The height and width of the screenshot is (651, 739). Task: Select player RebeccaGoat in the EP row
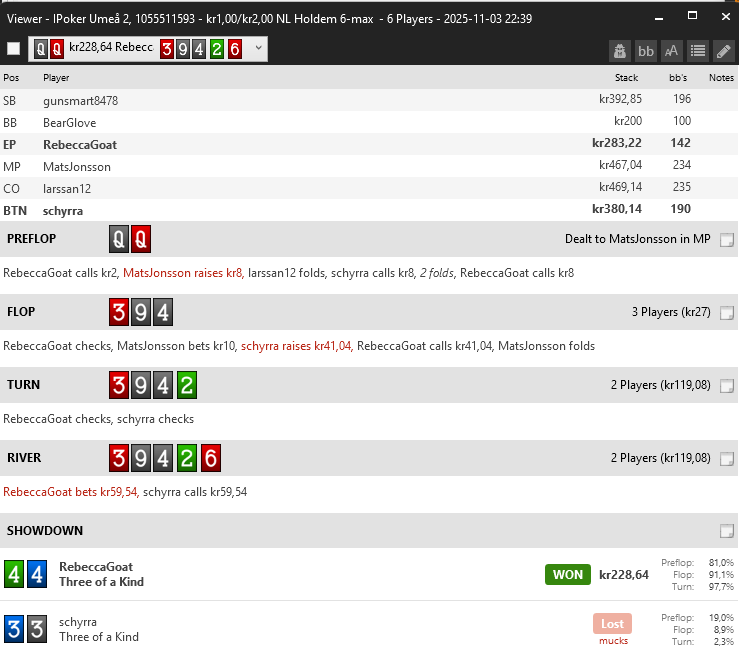[x=80, y=144]
